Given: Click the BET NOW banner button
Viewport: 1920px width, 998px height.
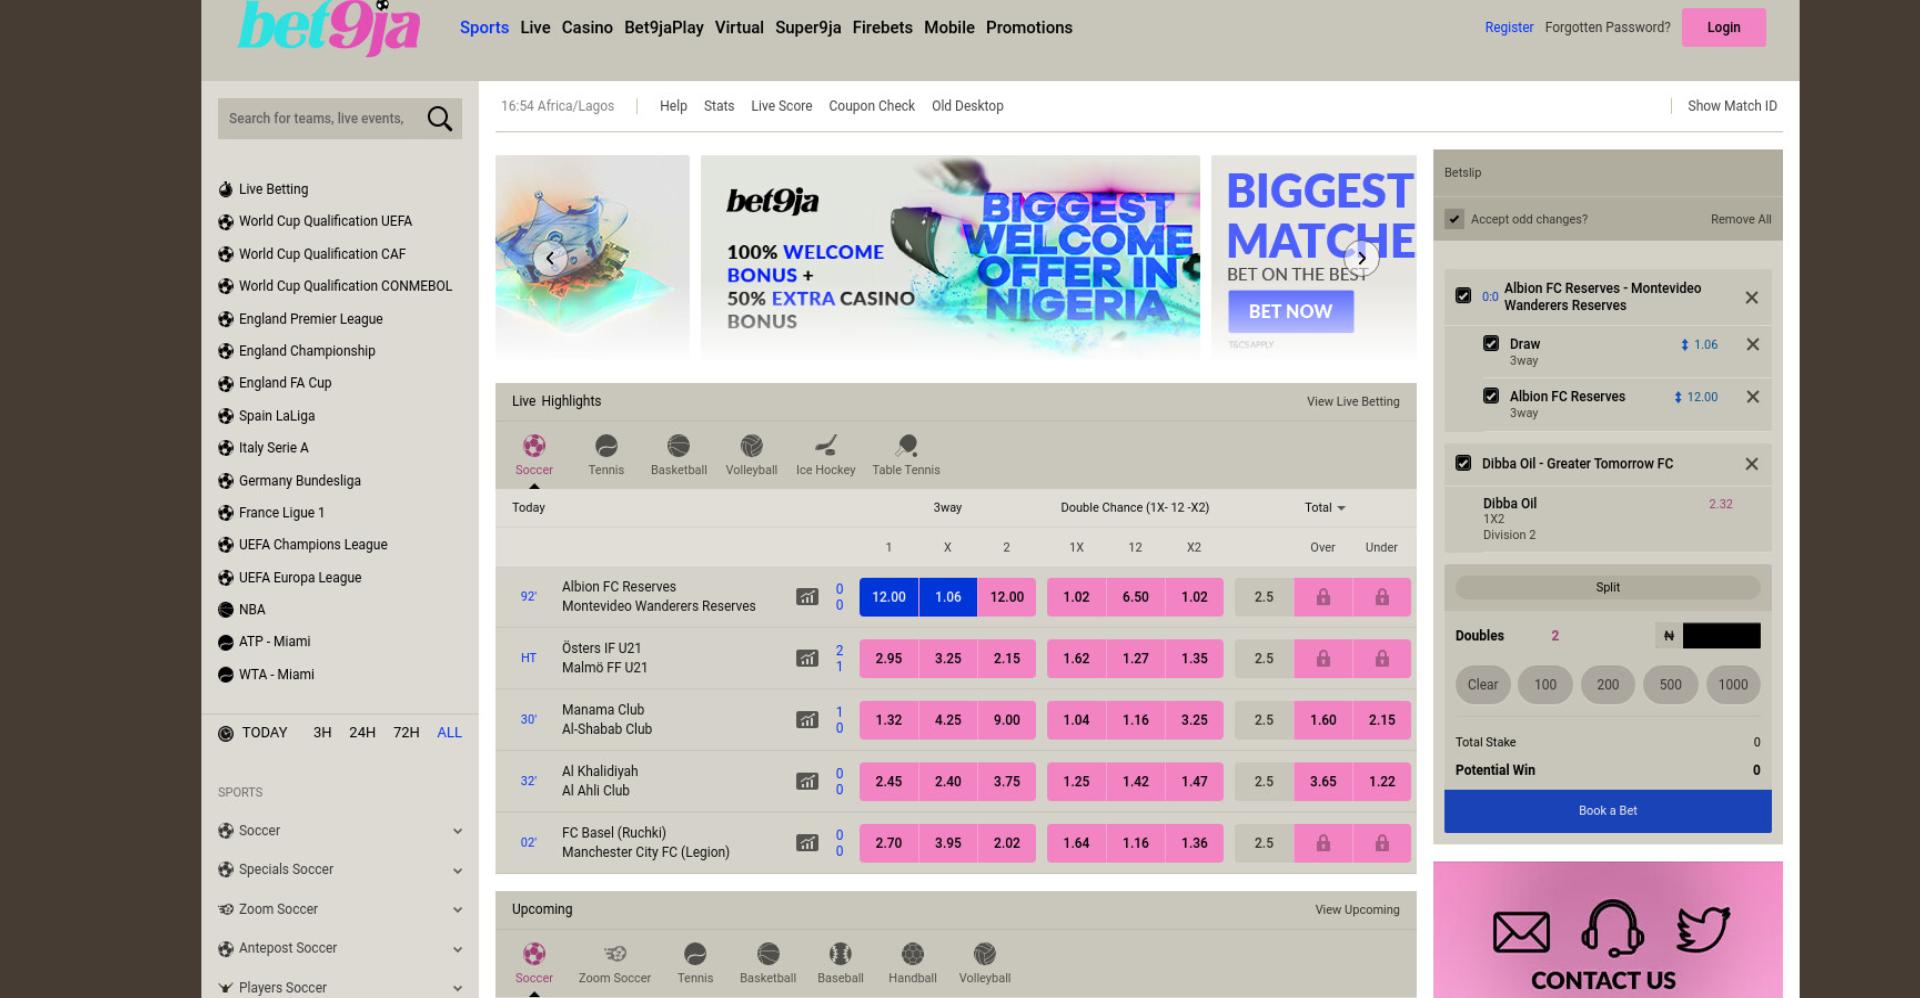Looking at the screenshot, I should (x=1290, y=312).
